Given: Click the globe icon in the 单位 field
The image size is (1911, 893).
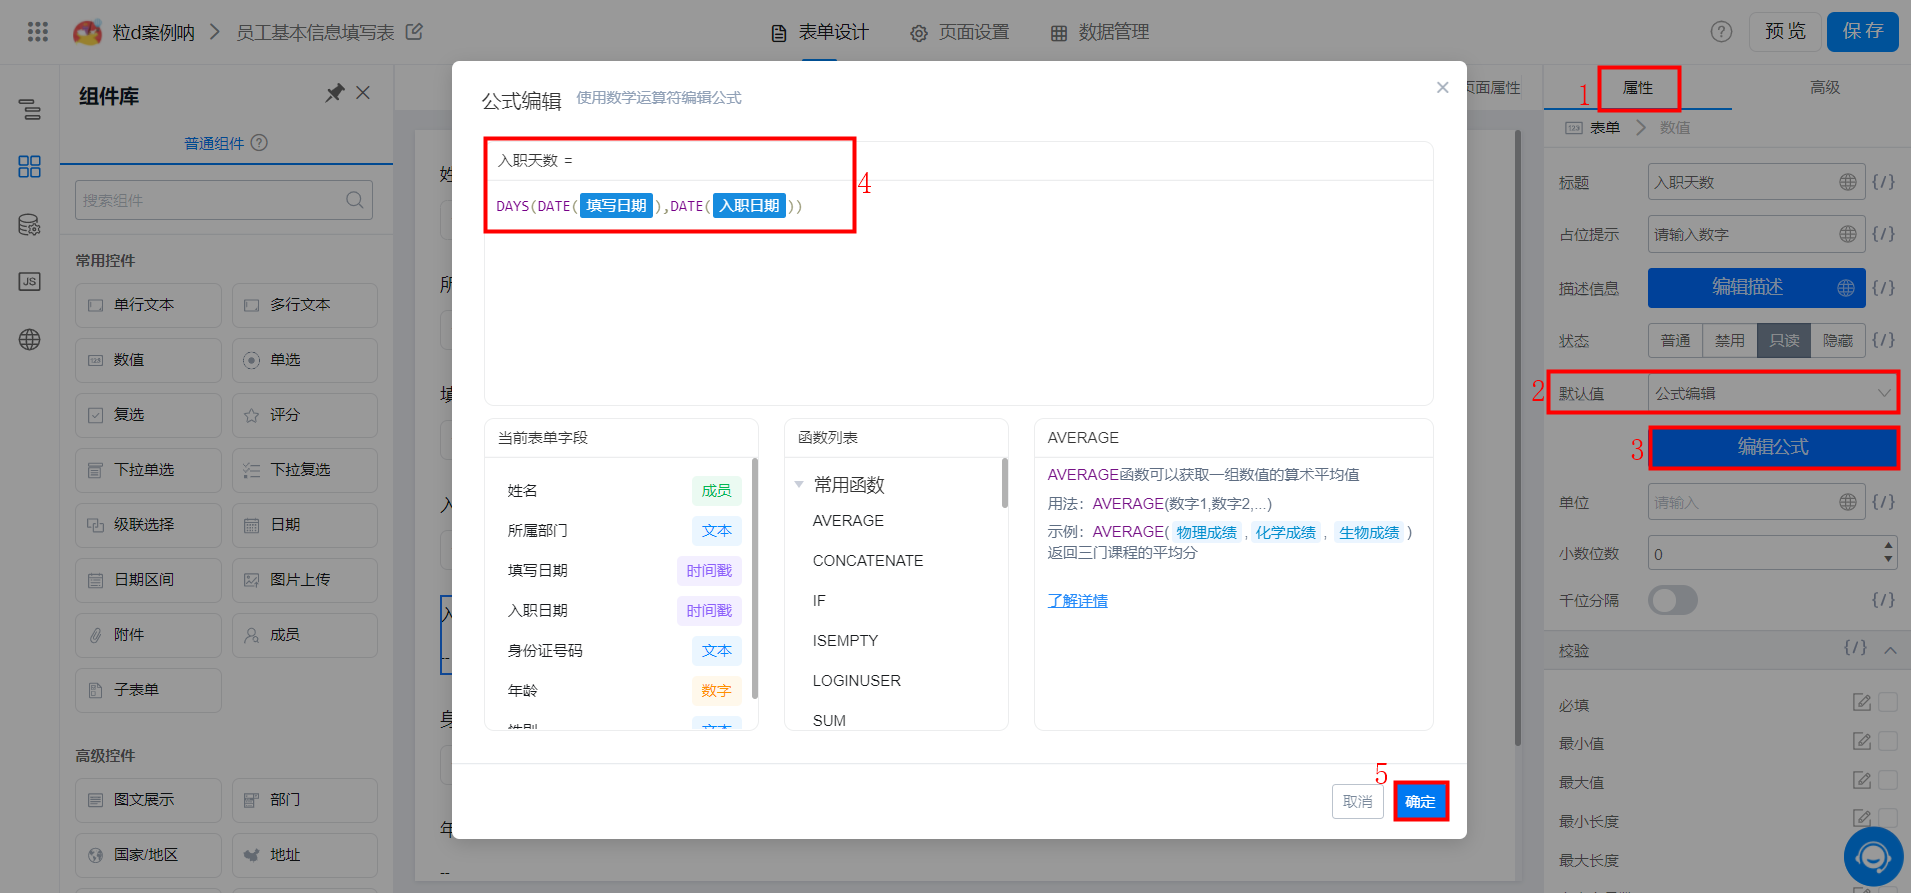Looking at the screenshot, I should [1847, 502].
